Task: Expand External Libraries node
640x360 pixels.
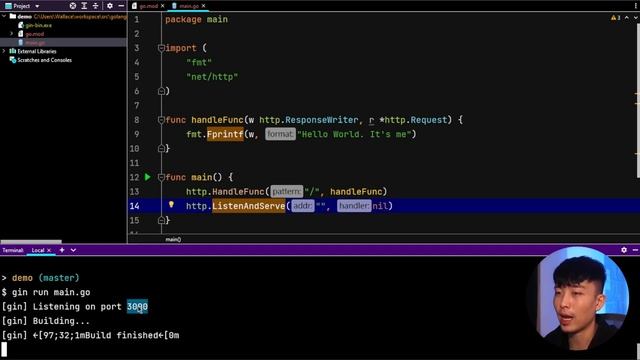Action: point(4,51)
